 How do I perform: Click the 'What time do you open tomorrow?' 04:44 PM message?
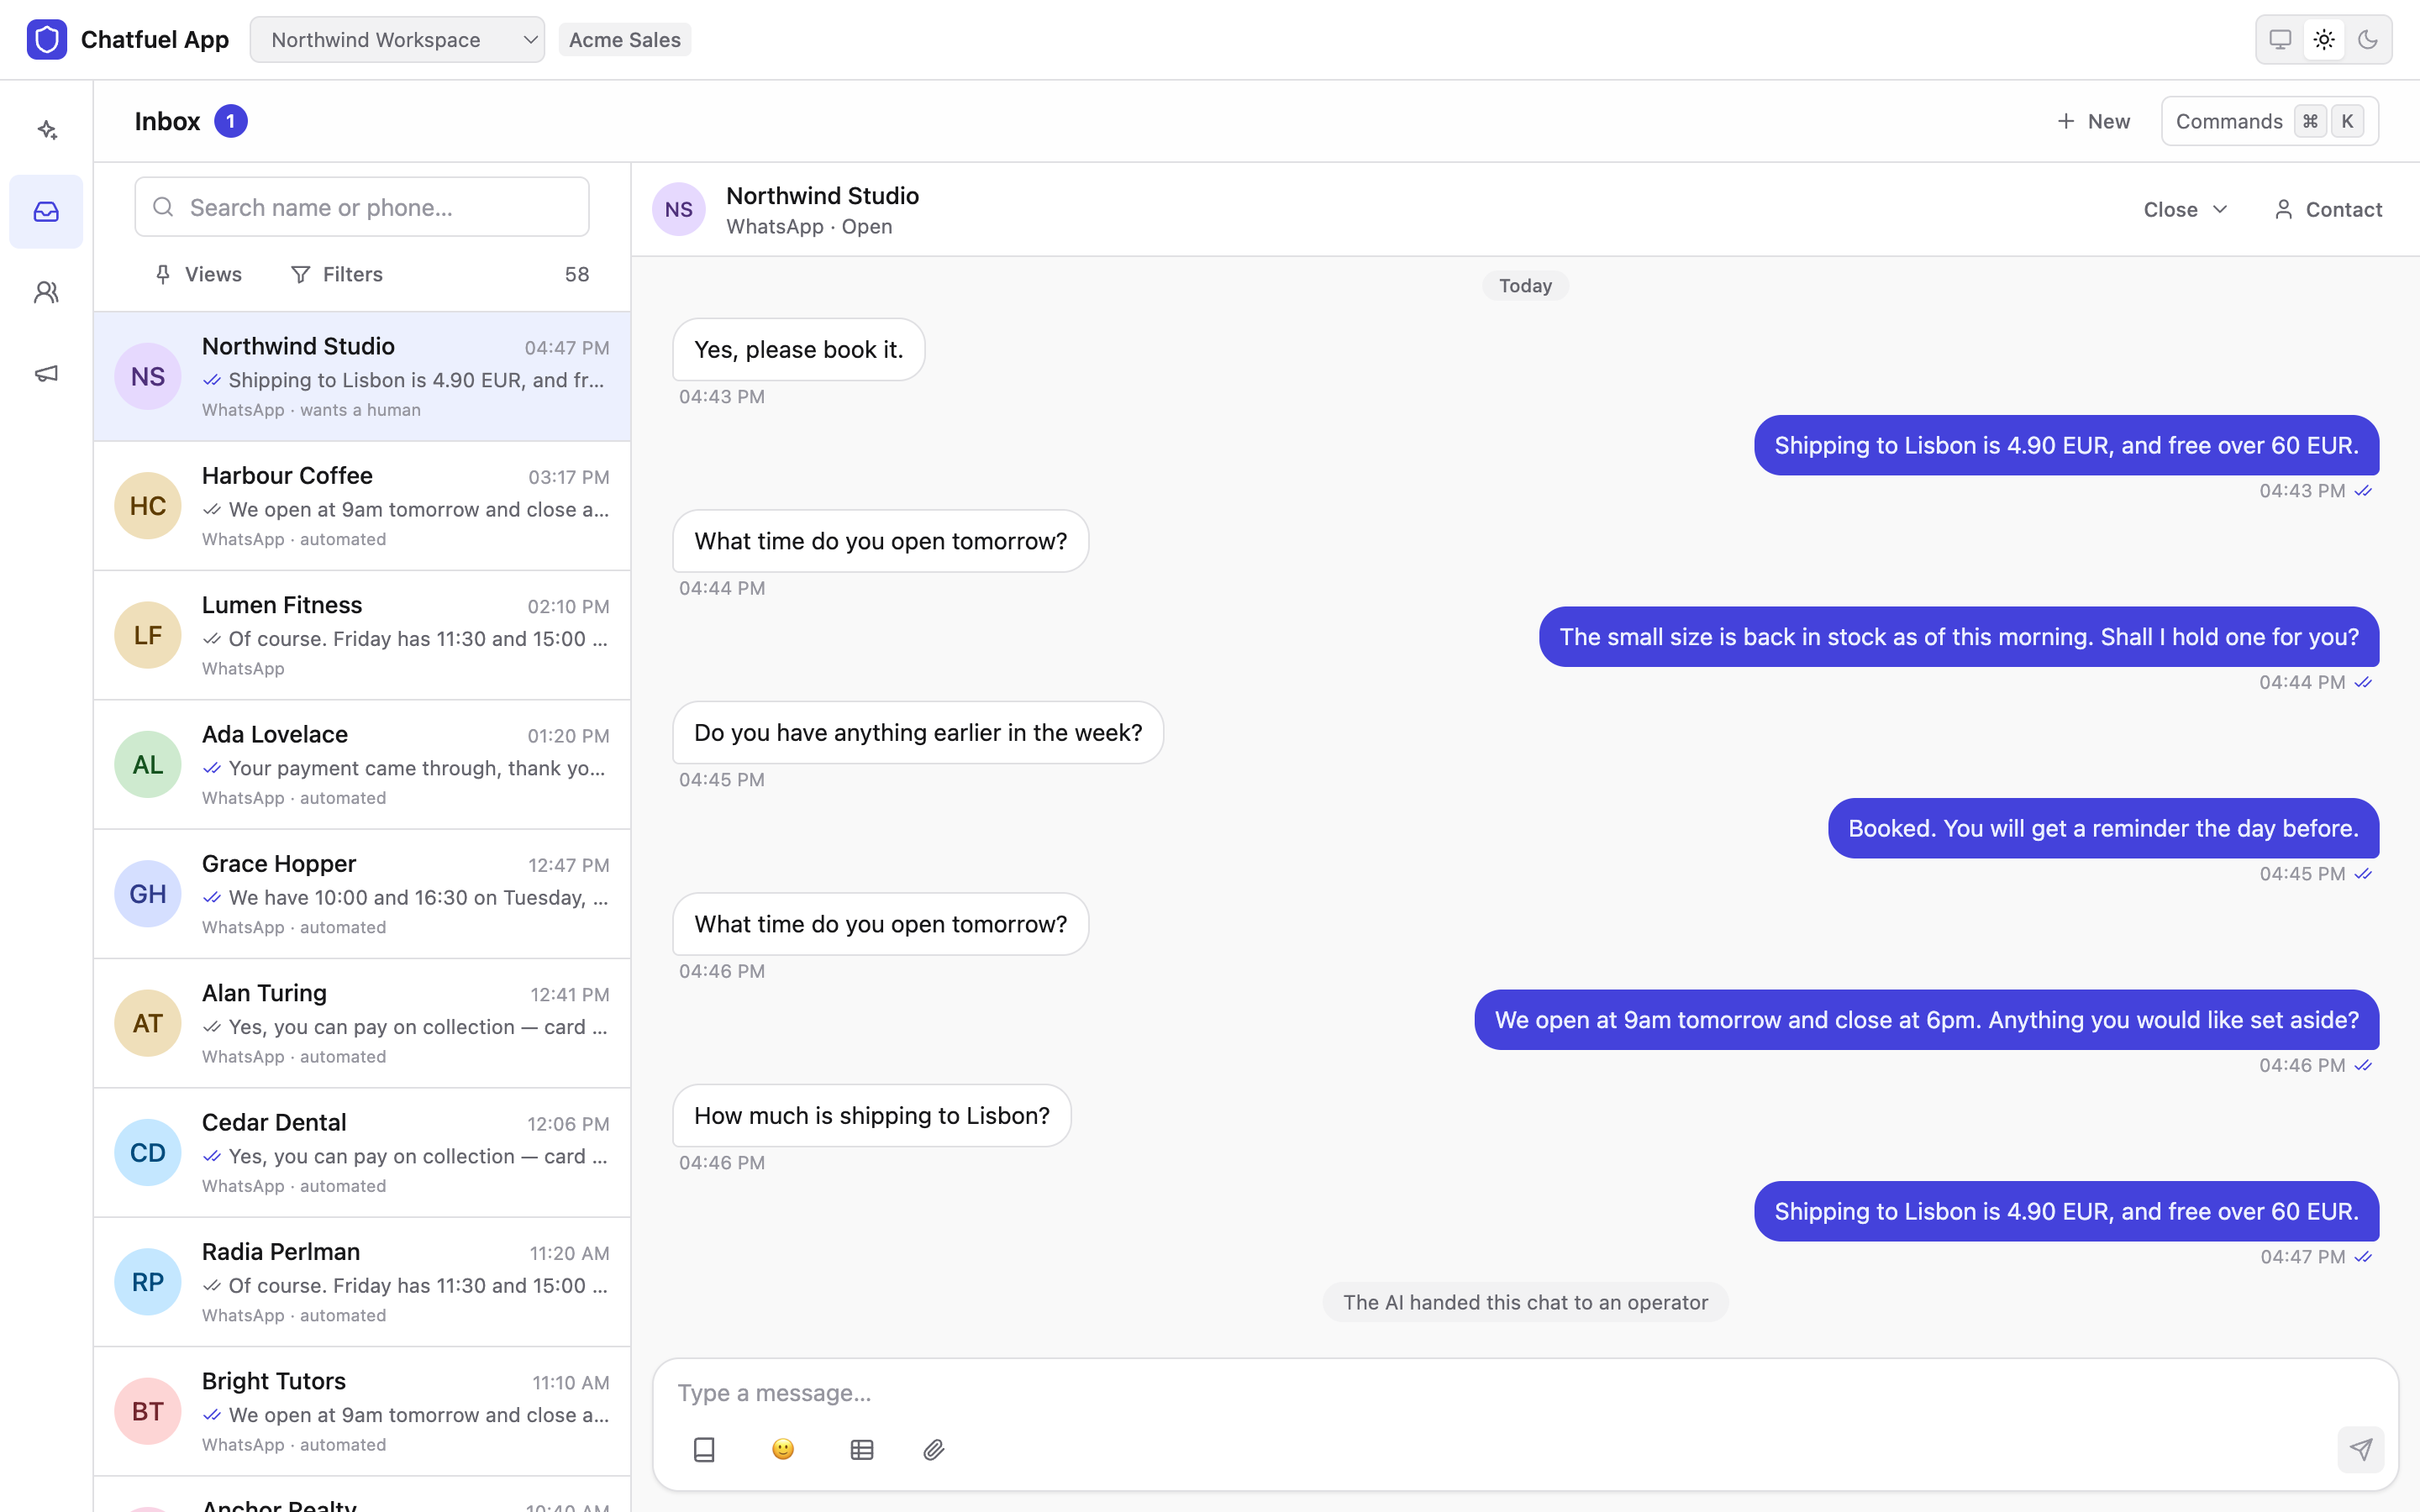(880, 541)
